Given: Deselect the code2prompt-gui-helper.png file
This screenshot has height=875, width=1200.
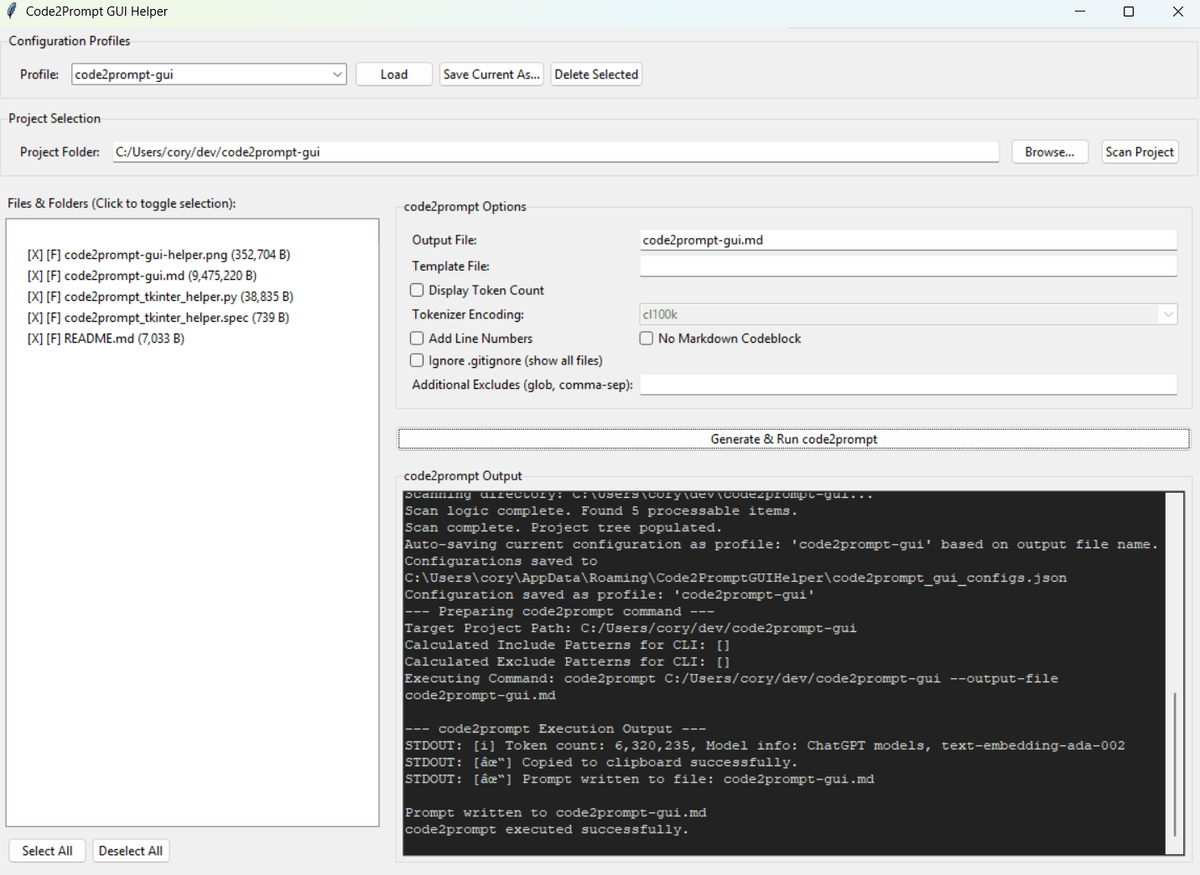Looking at the screenshot, I should 158,254.
